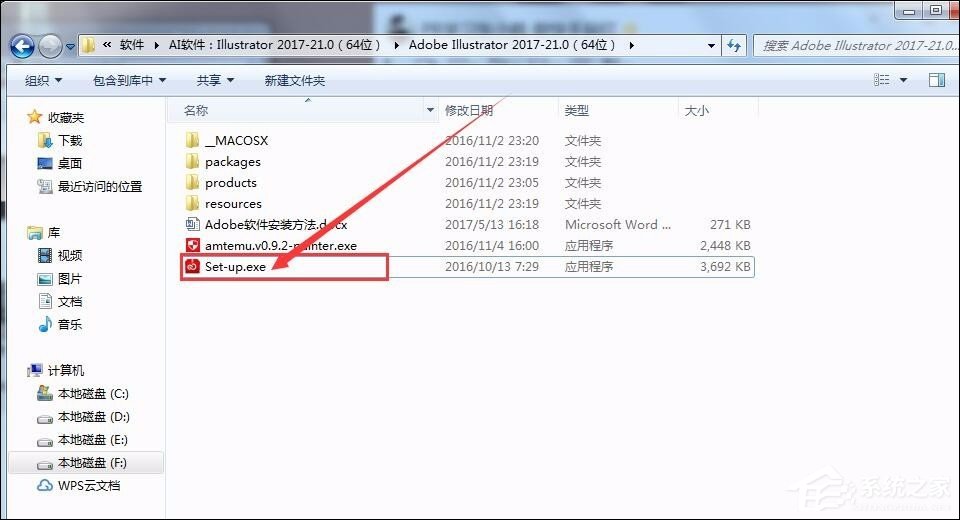Viewport: 960px width, 520px height.
Task: Click the 计算机 computer icon
Action: 35,370
